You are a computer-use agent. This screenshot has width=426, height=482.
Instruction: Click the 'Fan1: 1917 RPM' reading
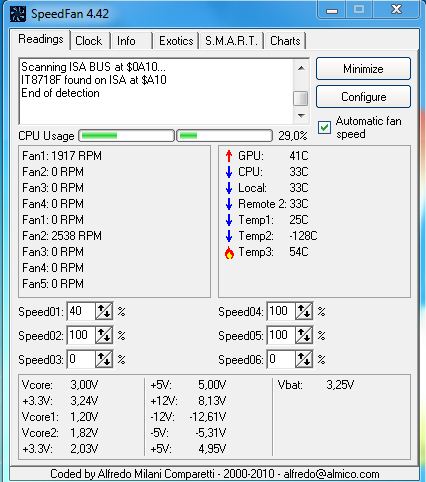pyautogui.click(x=62, y=156)
